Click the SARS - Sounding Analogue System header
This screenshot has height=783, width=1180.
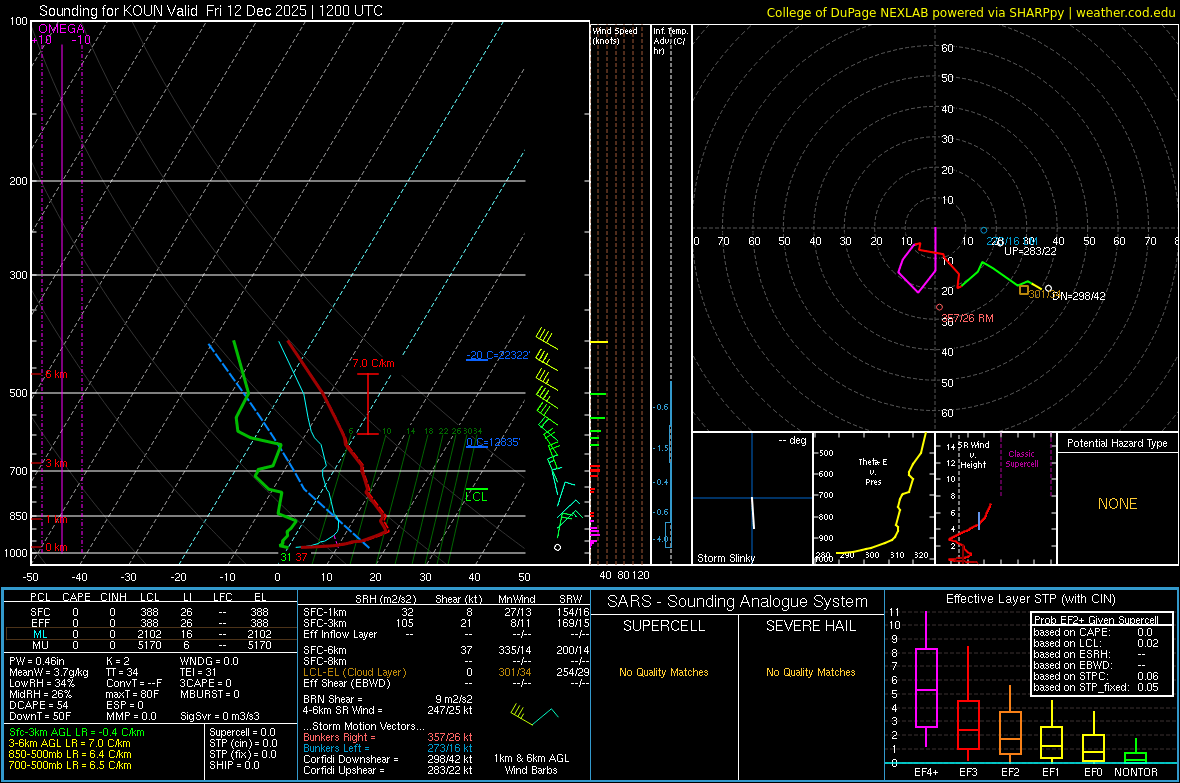coord(738,602)
